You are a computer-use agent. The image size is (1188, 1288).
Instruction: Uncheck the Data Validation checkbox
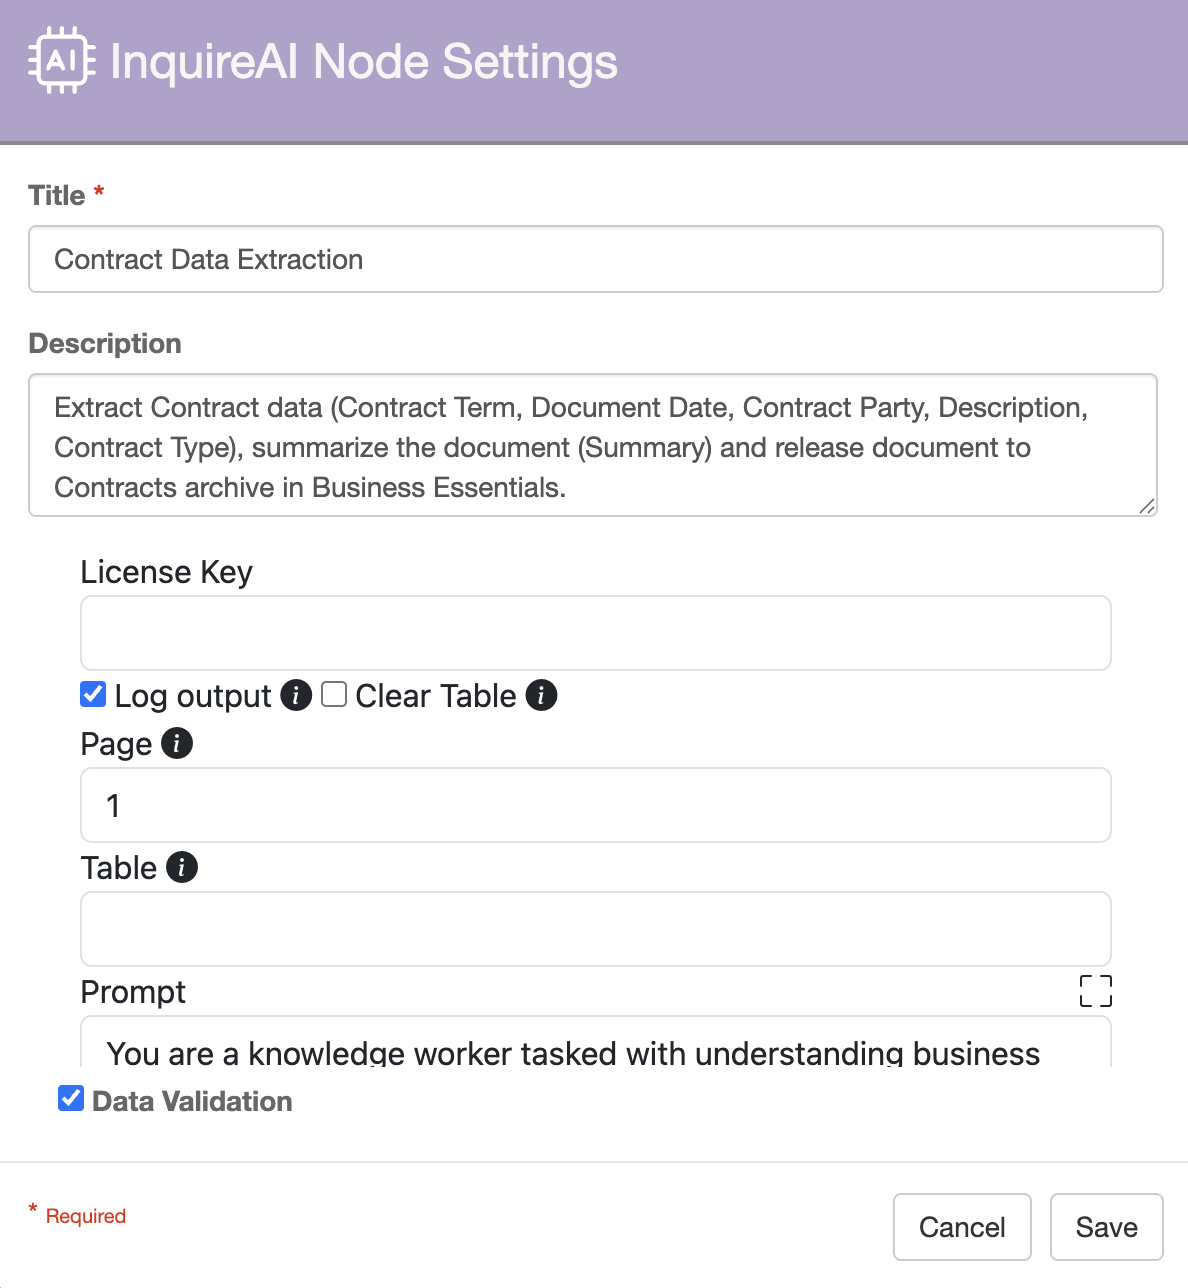[x=71, y=1099]
